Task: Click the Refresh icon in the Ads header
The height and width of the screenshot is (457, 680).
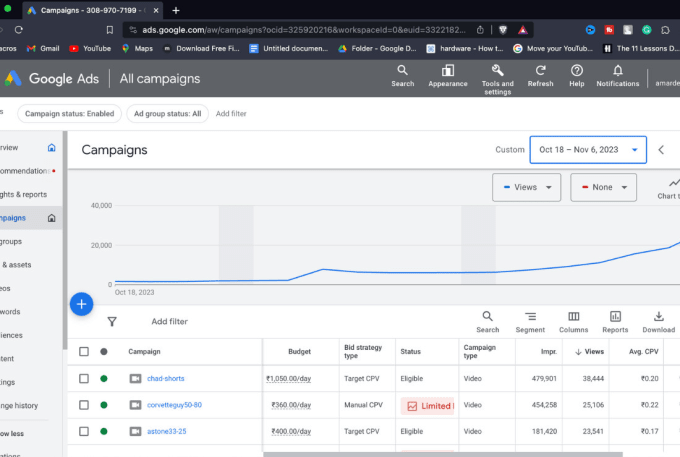Action: pos(540,76)
